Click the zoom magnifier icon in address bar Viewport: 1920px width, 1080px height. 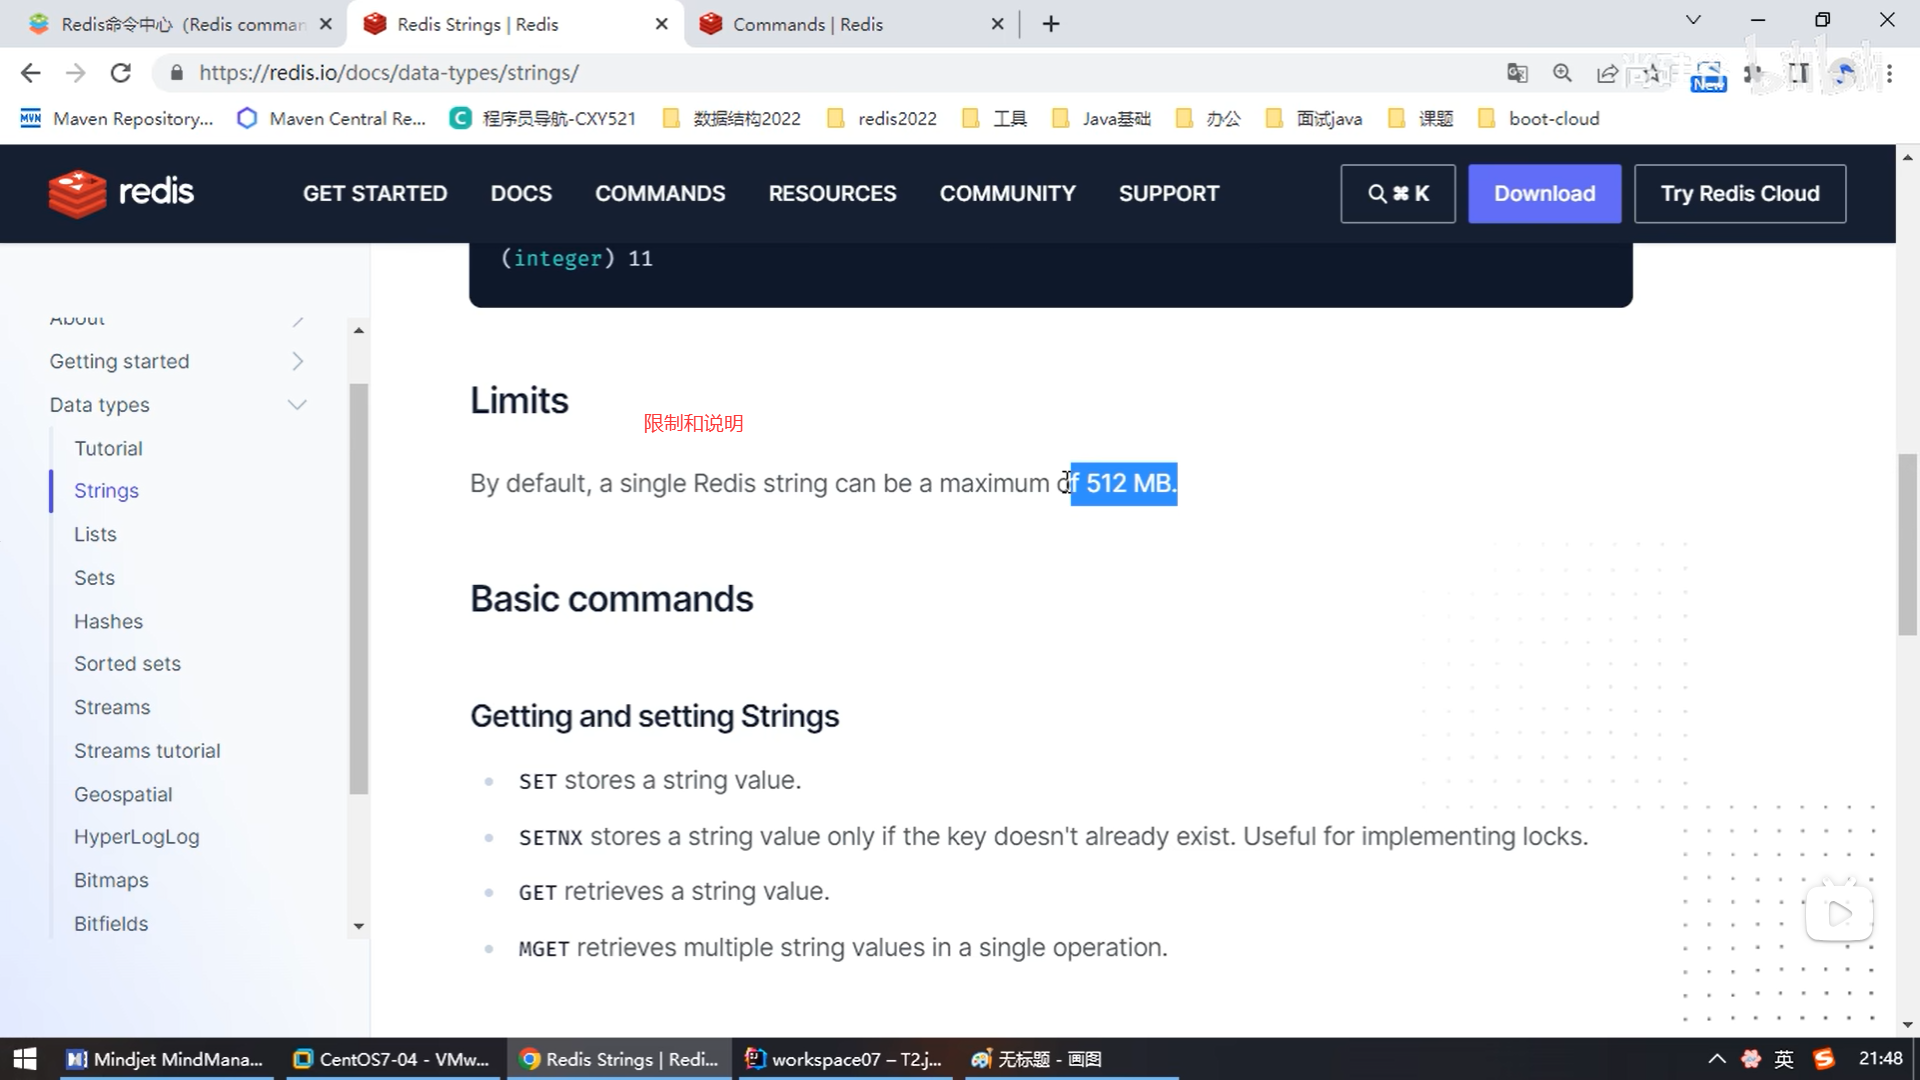pyautogui.click(x=1562, y=73)
